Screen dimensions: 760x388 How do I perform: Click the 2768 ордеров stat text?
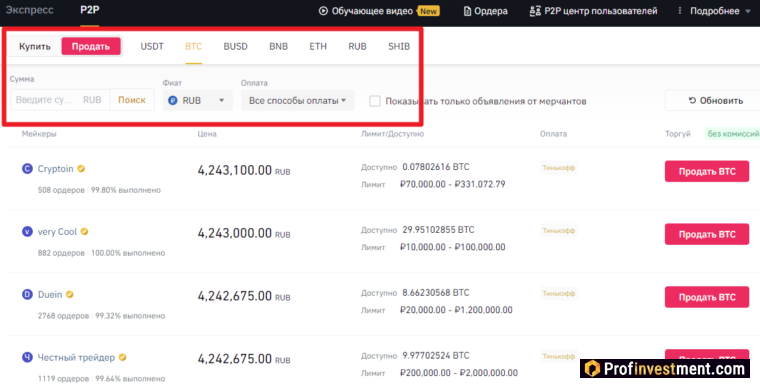coord(63,316)
